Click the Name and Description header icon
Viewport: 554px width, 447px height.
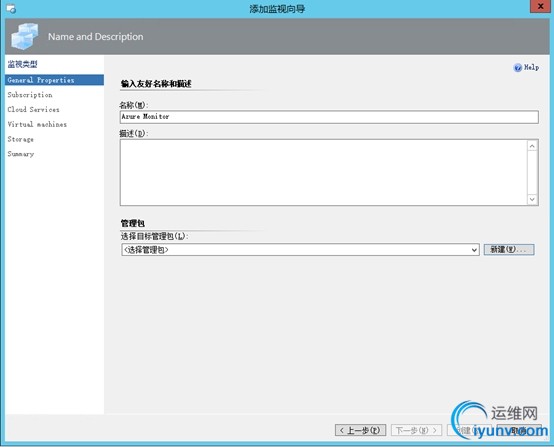(x=25, y=36)
